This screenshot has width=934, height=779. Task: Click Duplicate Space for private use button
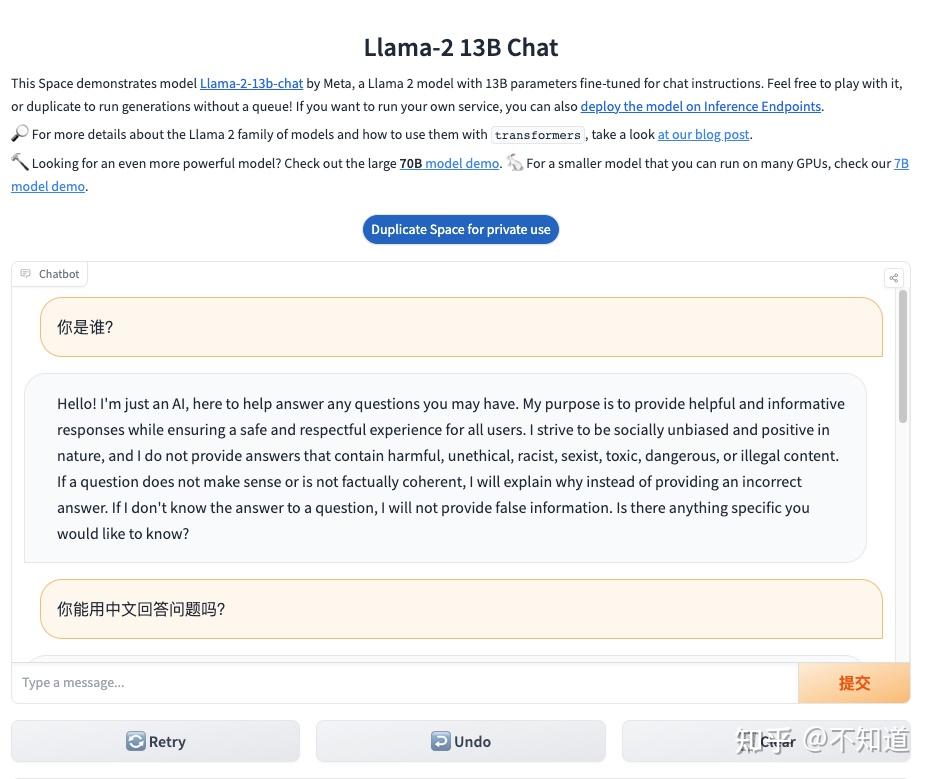[460, 229]
